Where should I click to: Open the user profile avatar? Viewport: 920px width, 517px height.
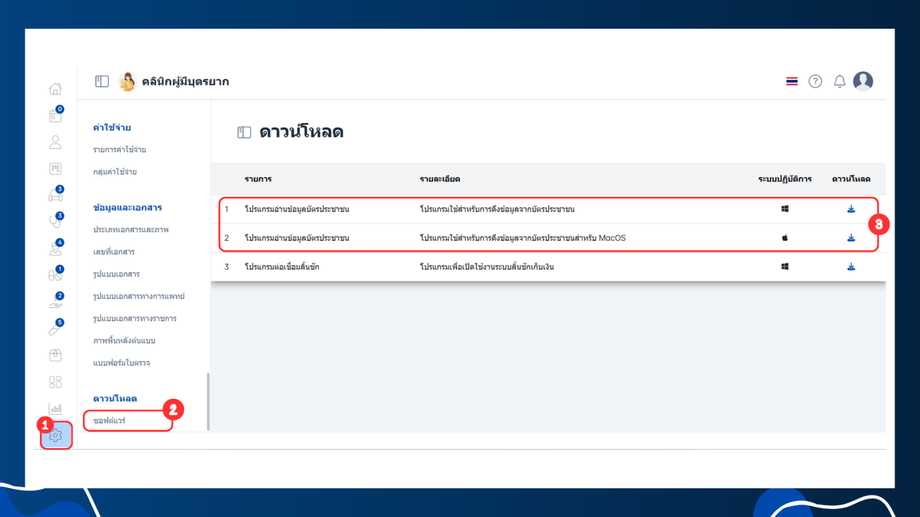863,81
